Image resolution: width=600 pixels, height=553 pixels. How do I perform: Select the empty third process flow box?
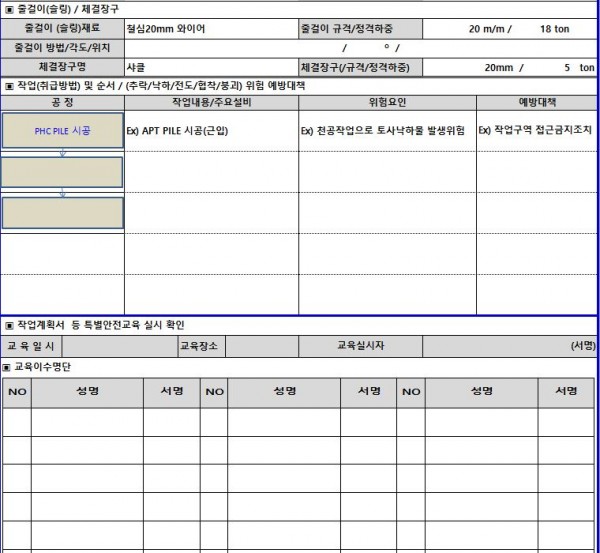(x=62, y=213)
